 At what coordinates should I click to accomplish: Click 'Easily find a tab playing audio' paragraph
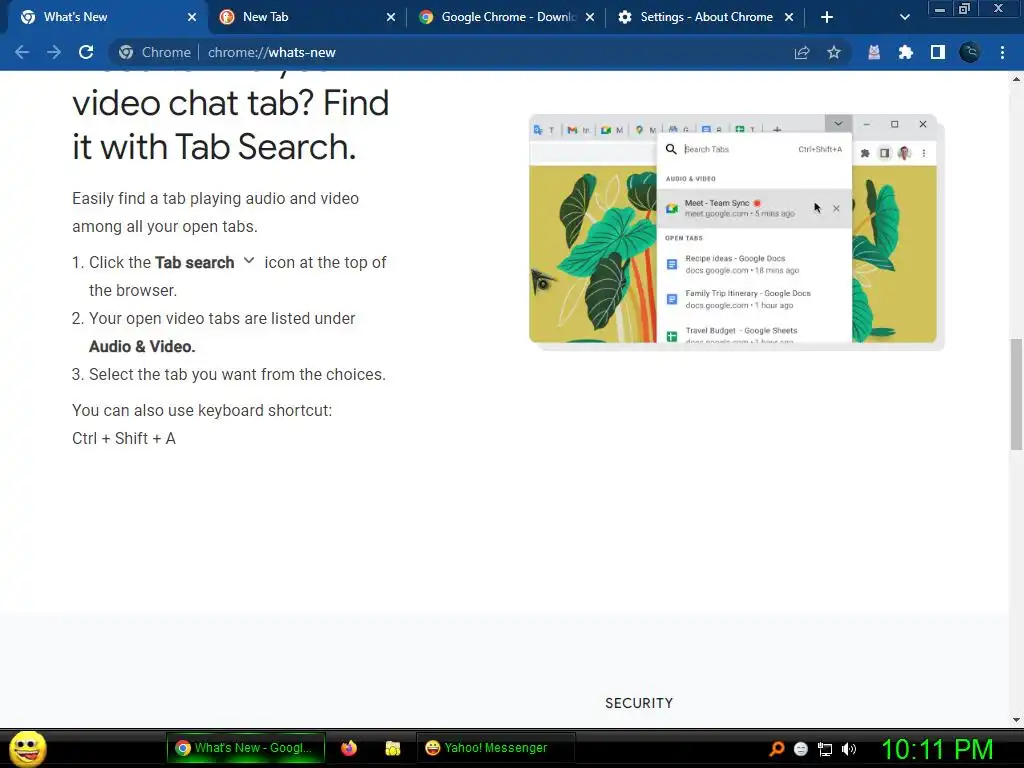[x=216, y=212]
